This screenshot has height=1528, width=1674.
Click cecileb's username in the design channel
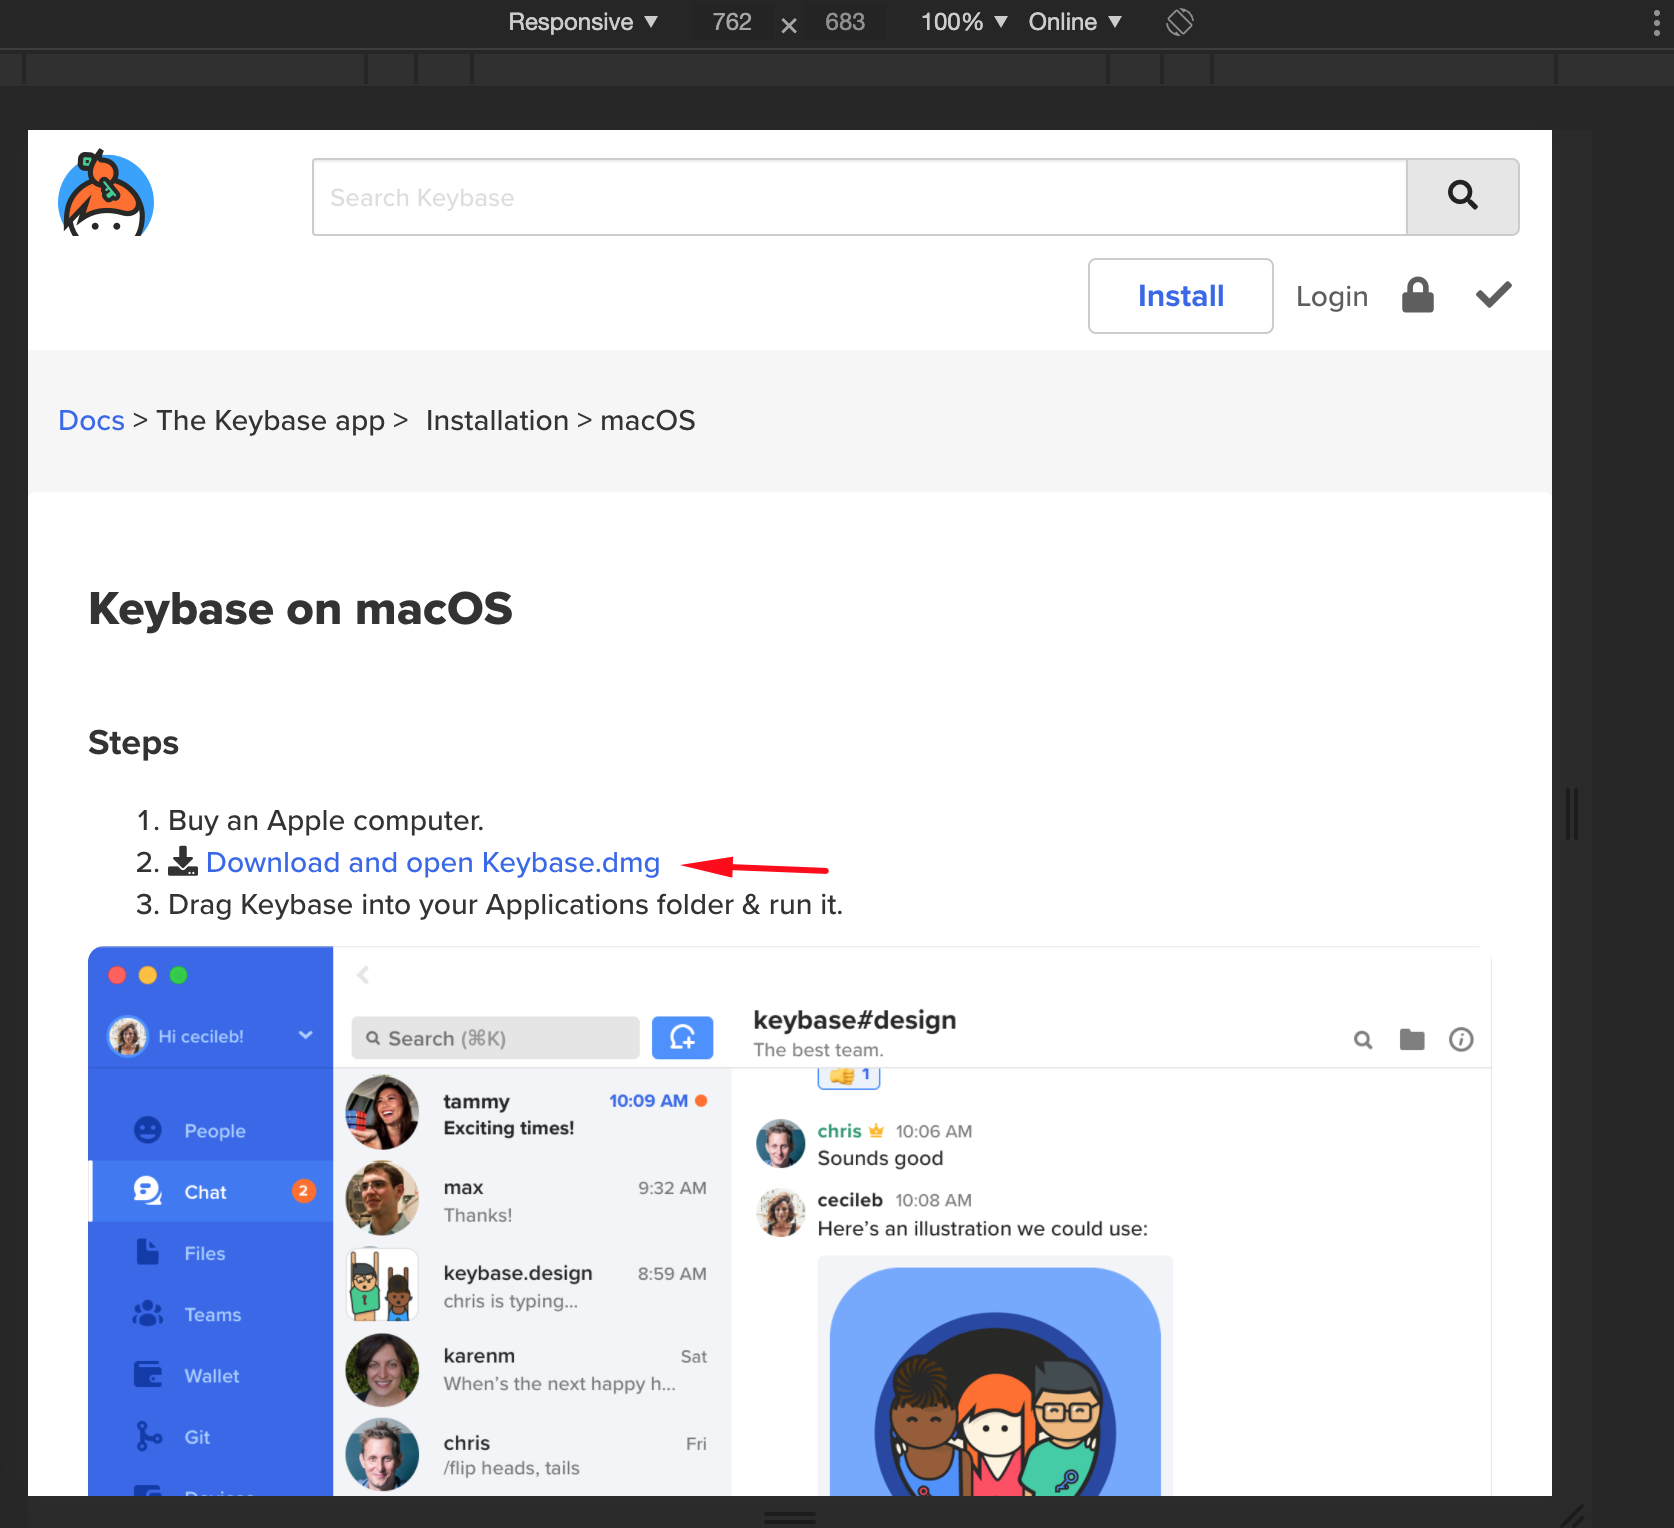click(850, 1200)
